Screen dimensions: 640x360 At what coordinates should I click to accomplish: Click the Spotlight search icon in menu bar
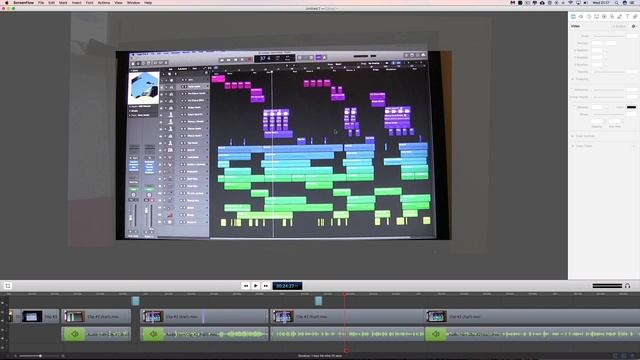(x=616, y=3)
